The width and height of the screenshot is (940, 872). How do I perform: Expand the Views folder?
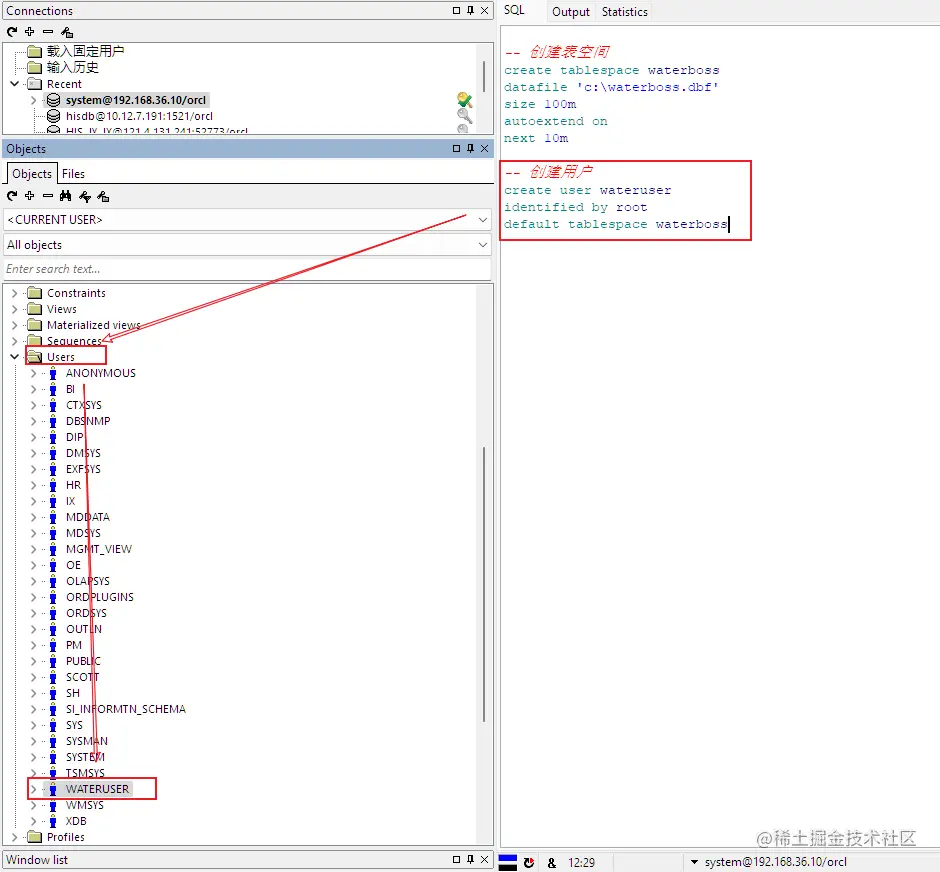(x=14, y=309)
